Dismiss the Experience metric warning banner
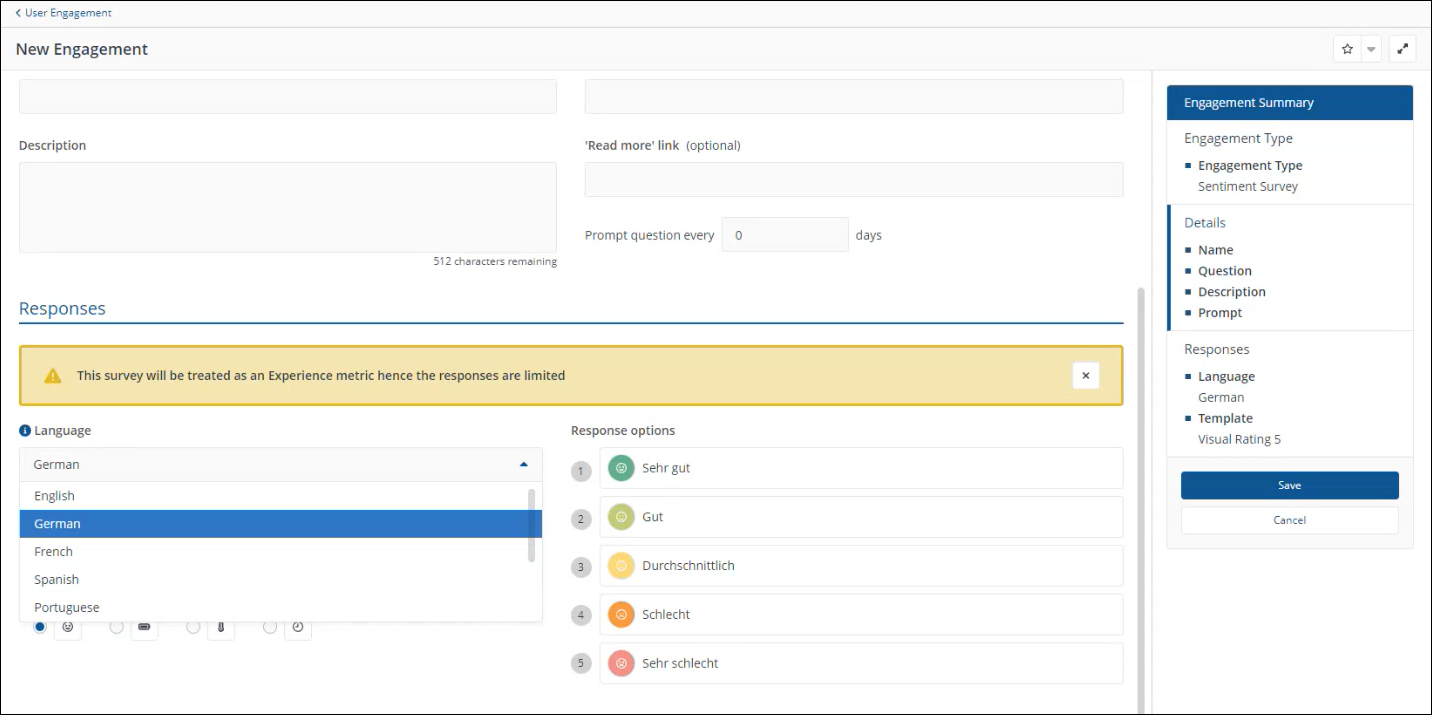 1085,376
